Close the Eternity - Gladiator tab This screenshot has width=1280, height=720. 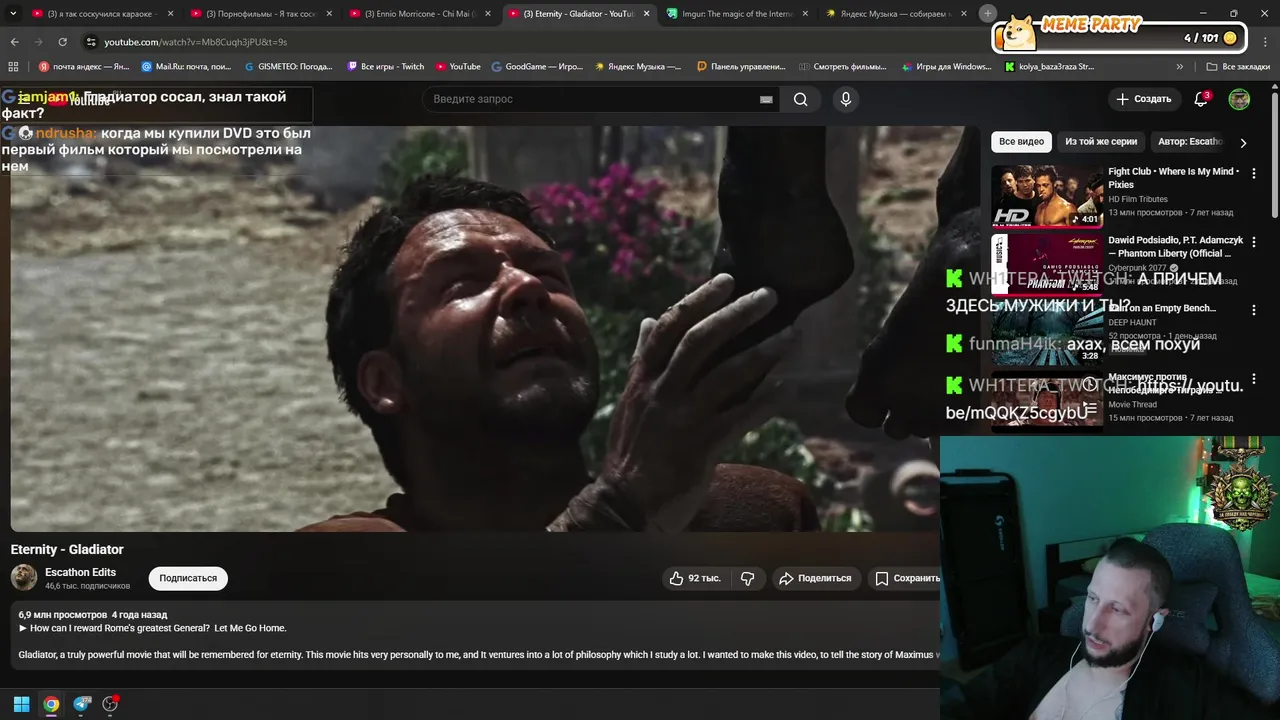click(x=647, y=14)
